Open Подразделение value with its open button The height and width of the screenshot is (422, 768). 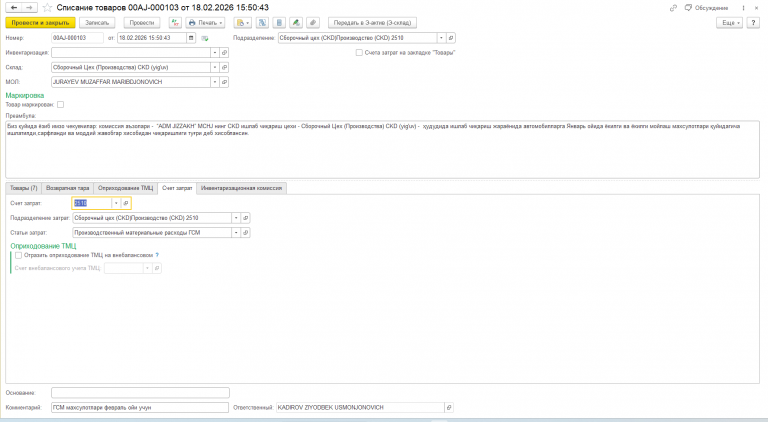coord(451,38)
